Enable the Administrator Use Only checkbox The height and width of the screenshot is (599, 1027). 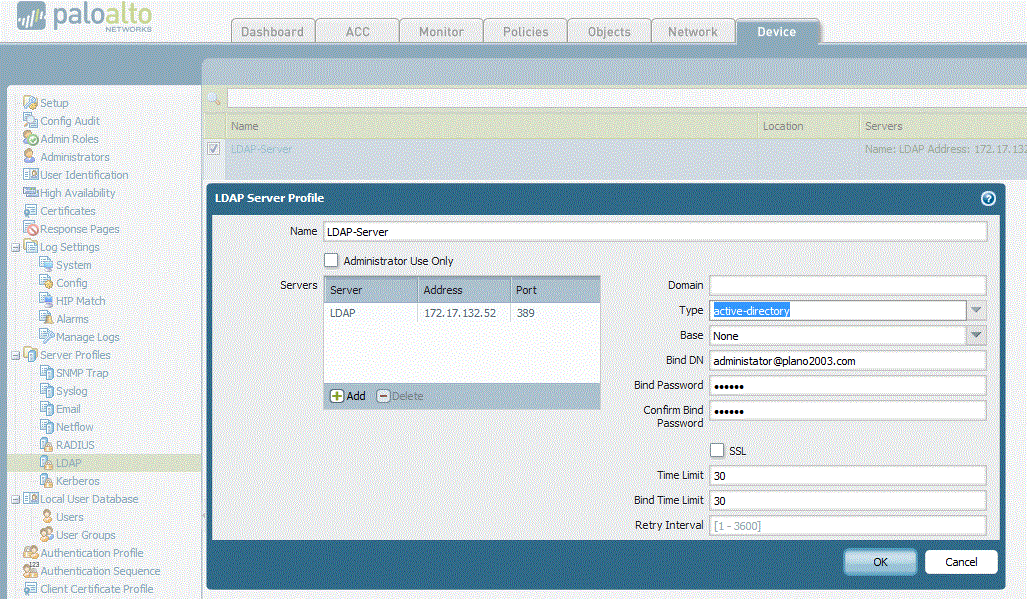331,260
